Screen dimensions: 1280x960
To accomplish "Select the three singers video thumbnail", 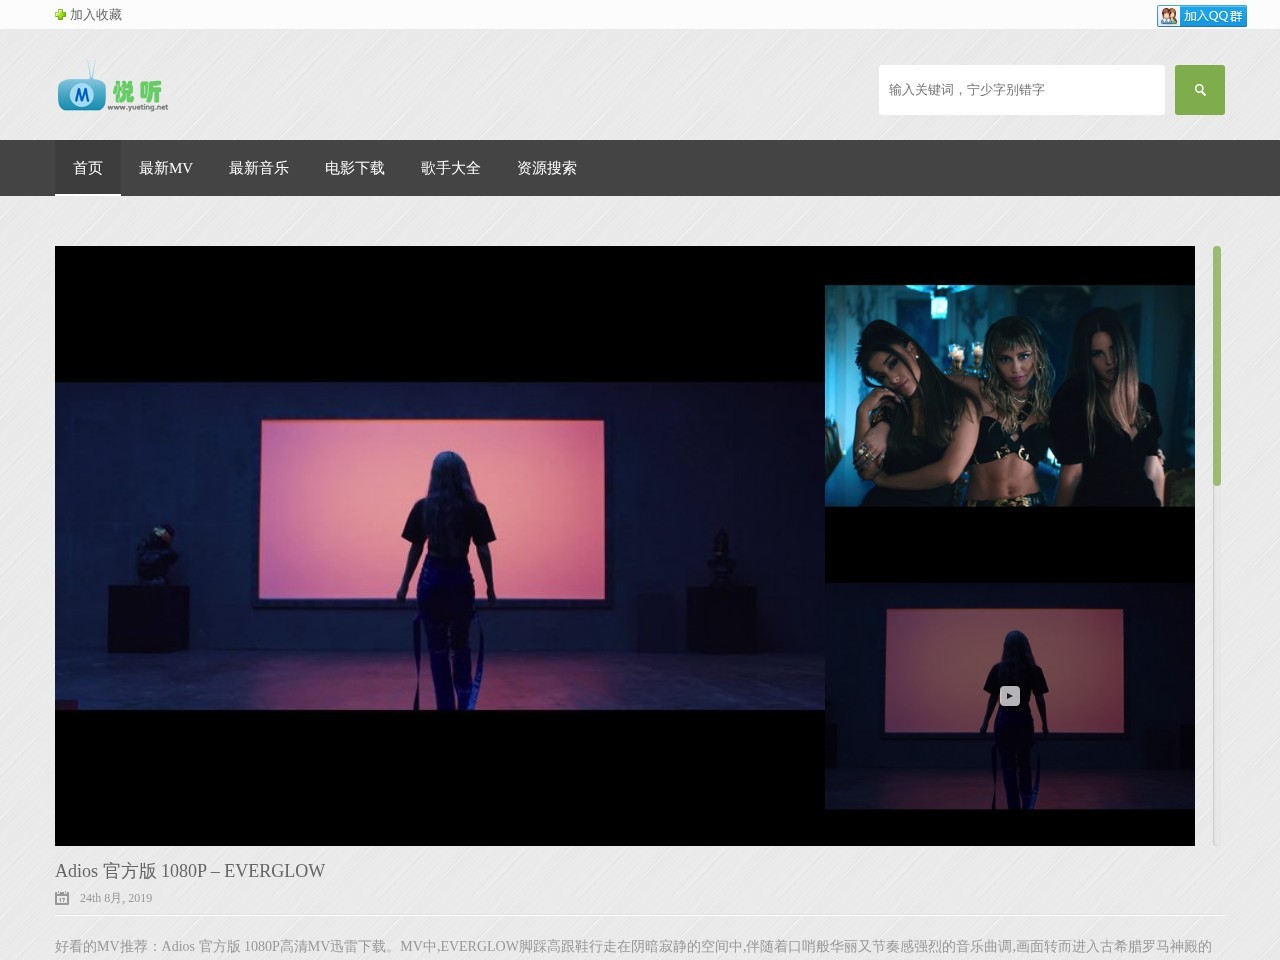I will 1010,396.
